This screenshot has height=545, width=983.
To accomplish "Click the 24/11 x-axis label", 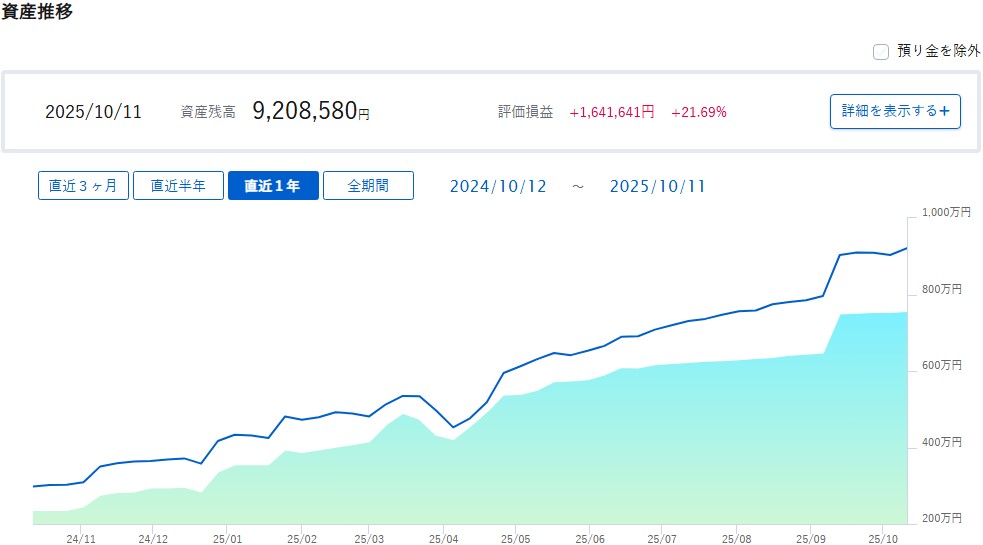I will click(81, 536).
